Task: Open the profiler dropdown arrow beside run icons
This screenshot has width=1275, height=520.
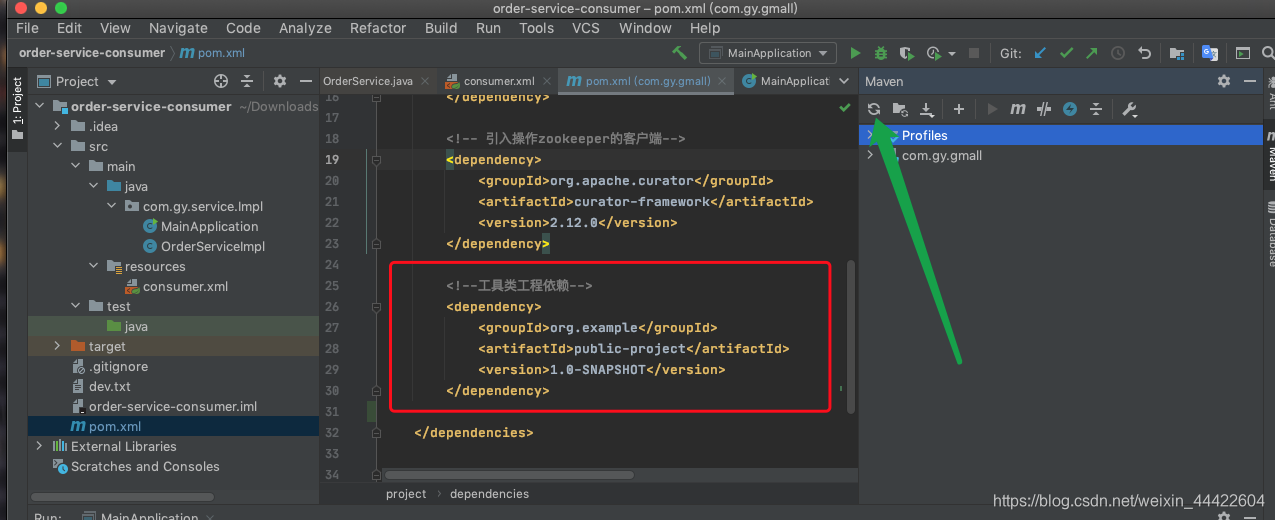Action: [951, 54]
